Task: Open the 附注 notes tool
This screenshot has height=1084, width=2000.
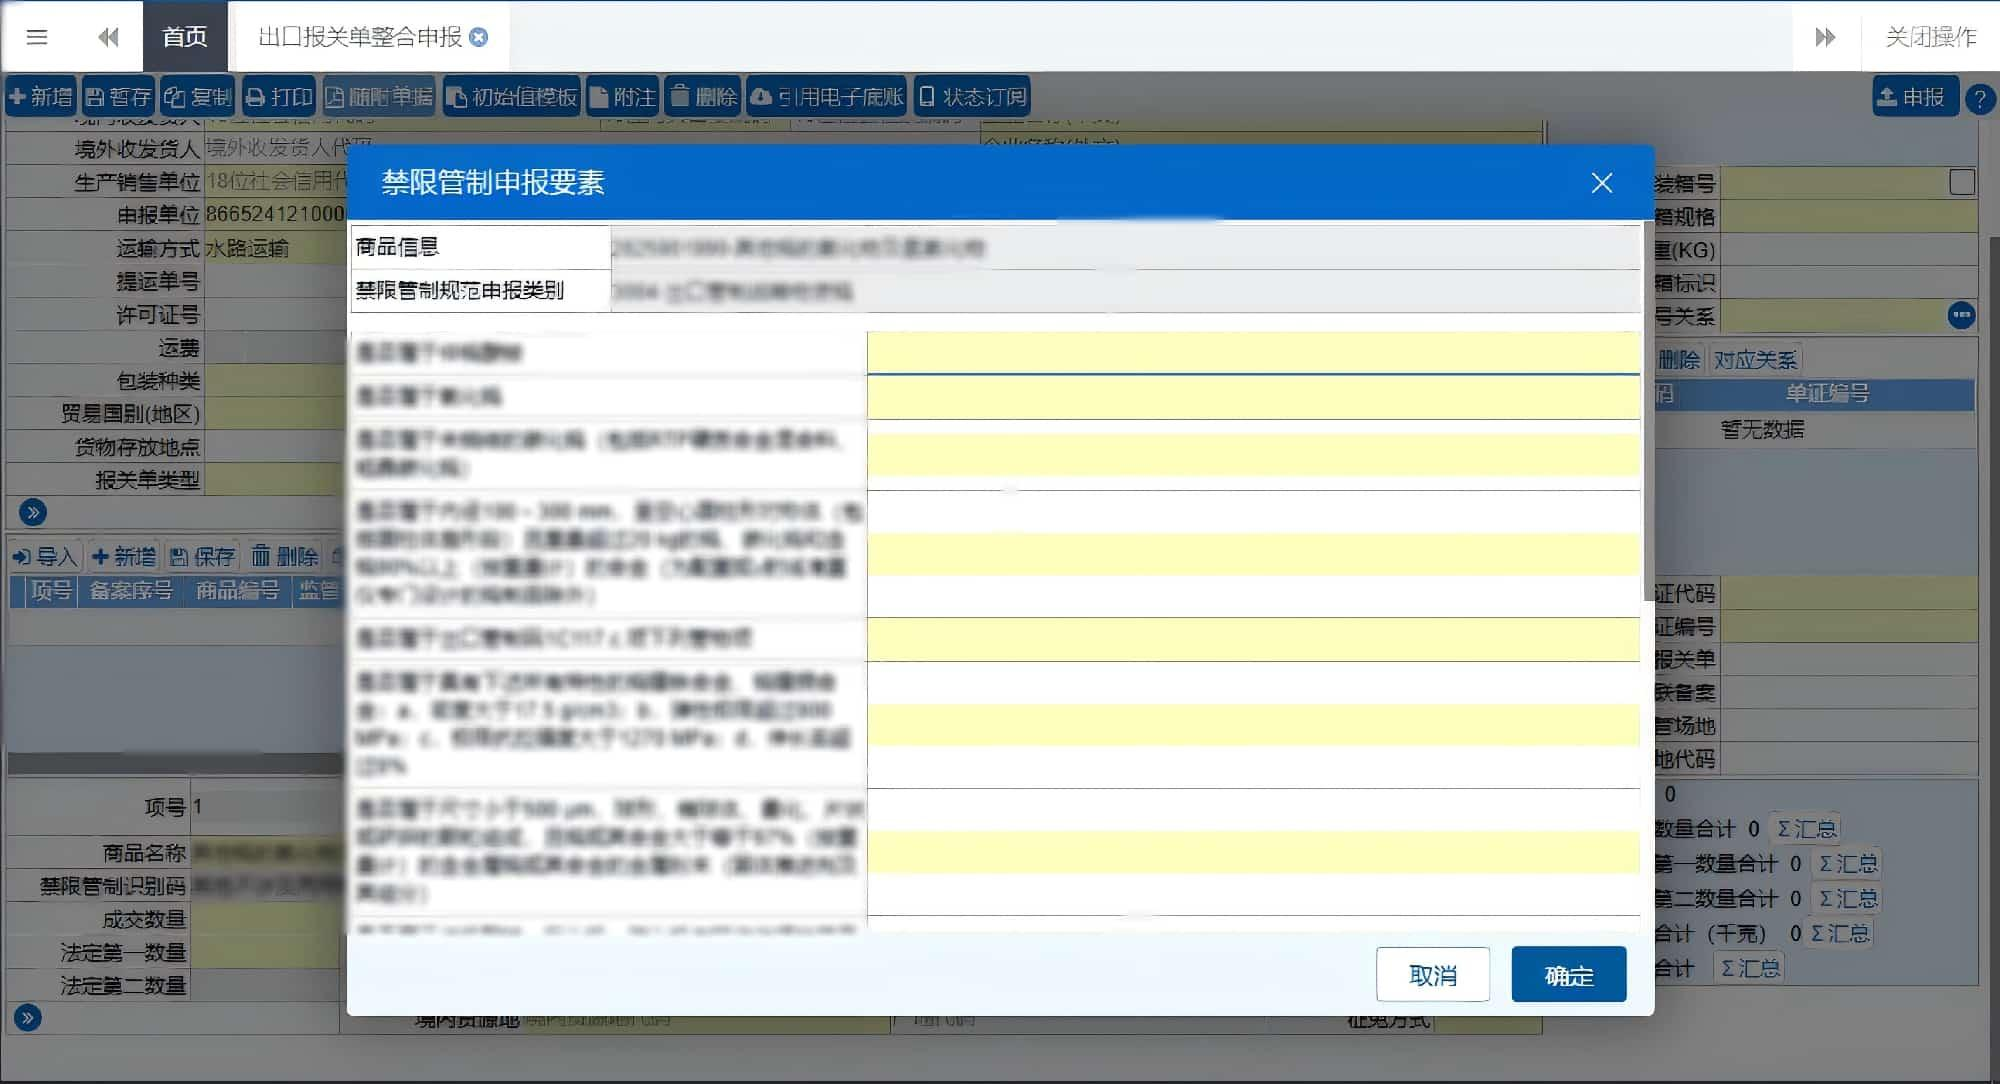Action: (625, 96)
